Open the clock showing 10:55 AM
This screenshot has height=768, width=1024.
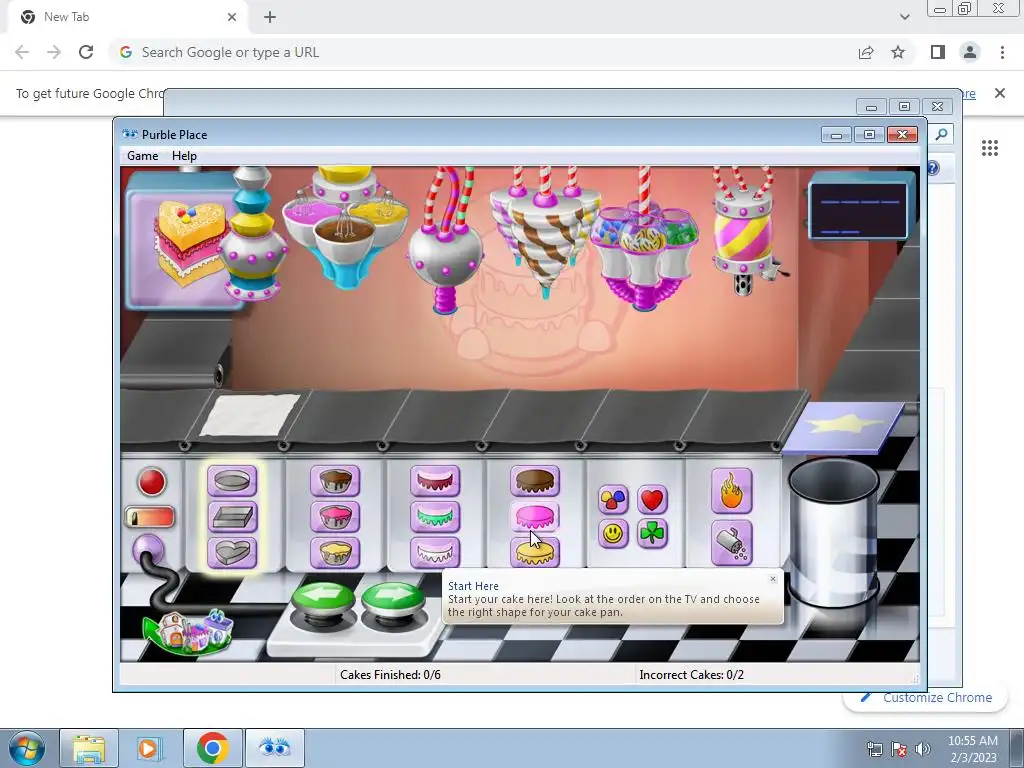pyautogui.click(x=972, y=749)
